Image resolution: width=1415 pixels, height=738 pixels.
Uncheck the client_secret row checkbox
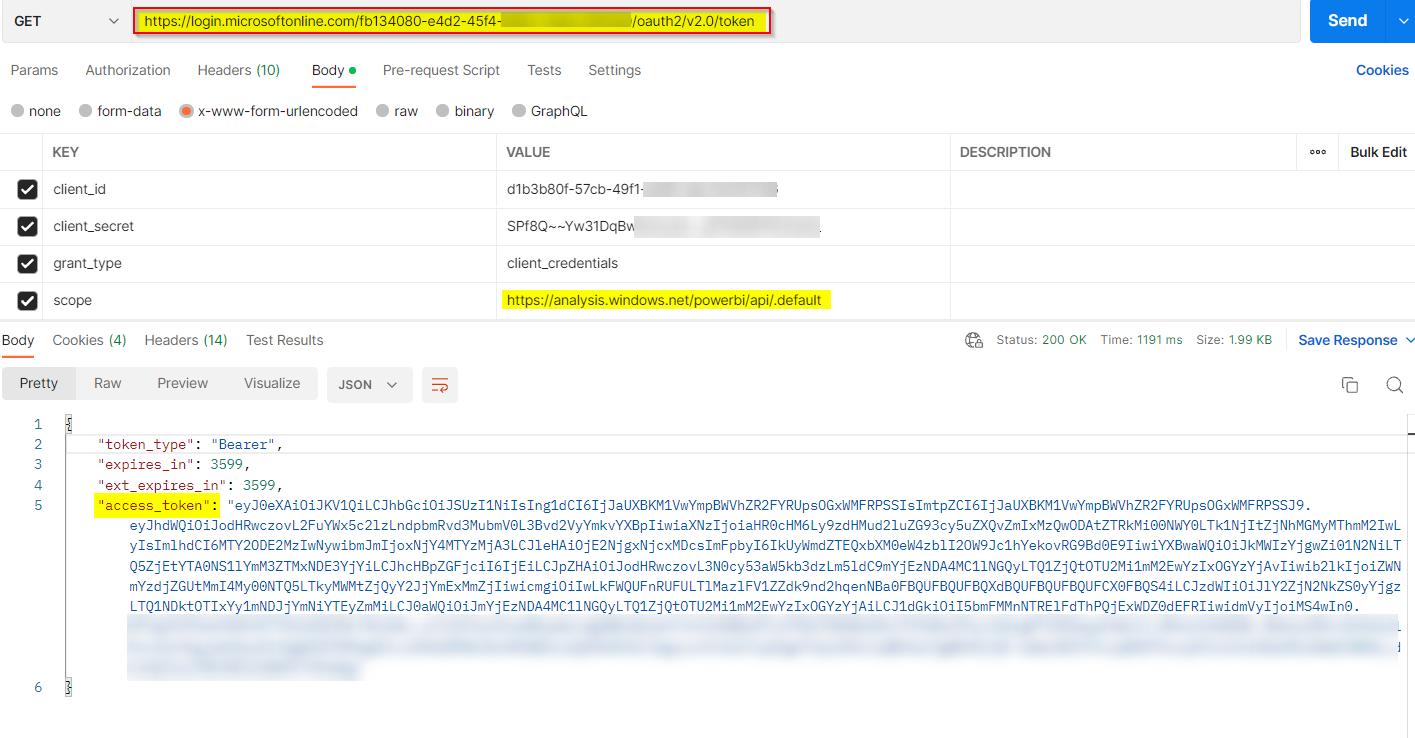tap(27, 227)
